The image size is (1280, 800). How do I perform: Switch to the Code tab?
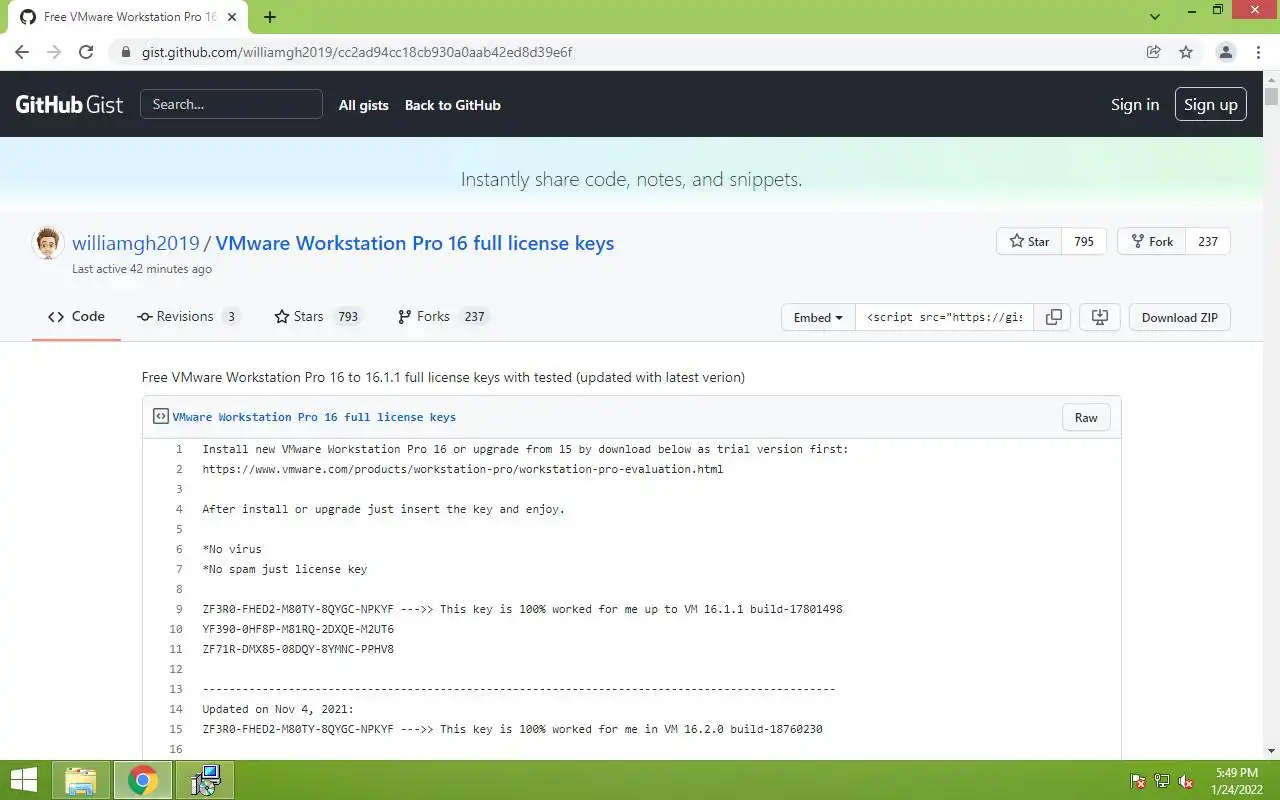pos(76,316)
